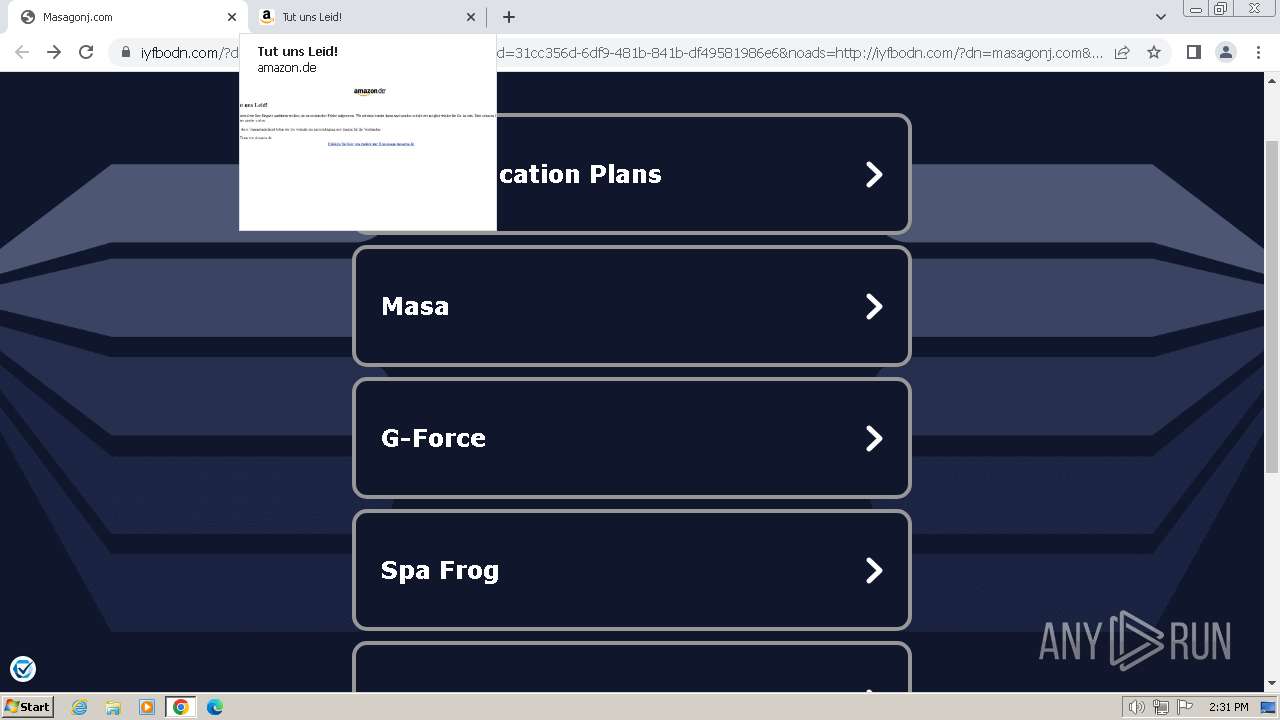
Task: Go back to the previous page
Action: coord(22,52)
